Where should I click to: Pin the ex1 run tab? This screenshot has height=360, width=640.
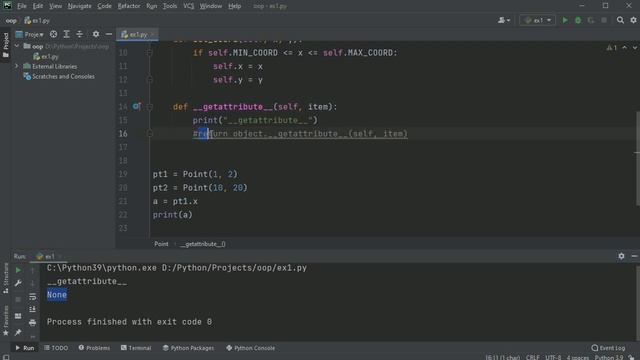tap(18, 333)
